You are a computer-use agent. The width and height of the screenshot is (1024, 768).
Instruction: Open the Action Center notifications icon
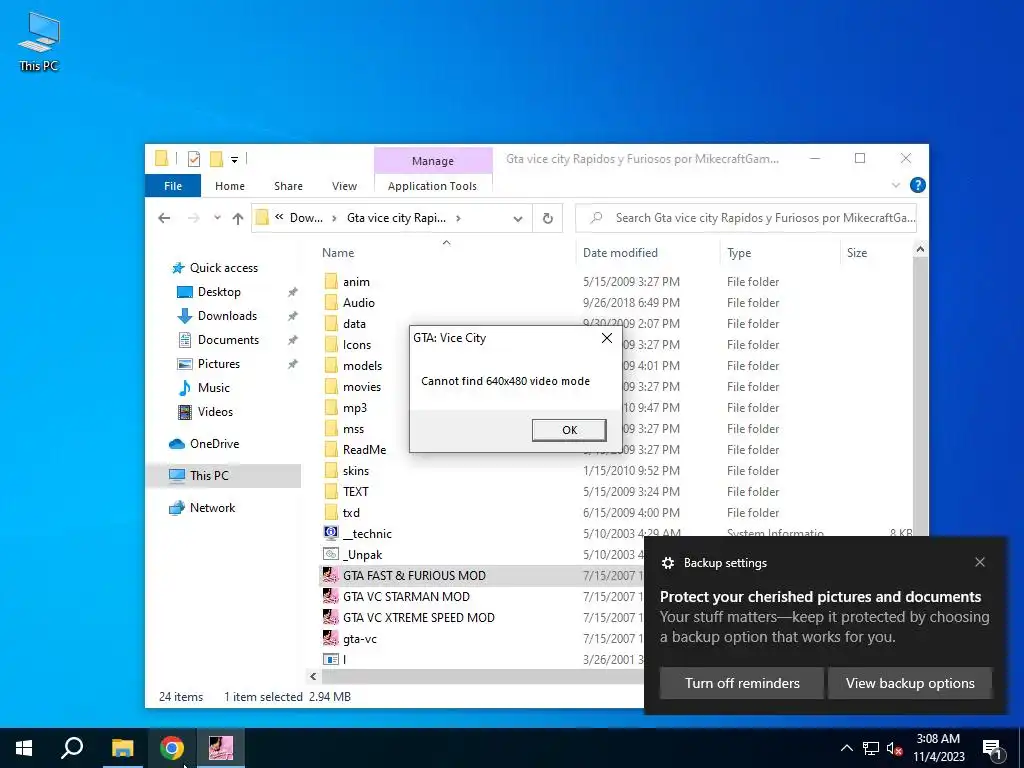click(x=992, y=749)
